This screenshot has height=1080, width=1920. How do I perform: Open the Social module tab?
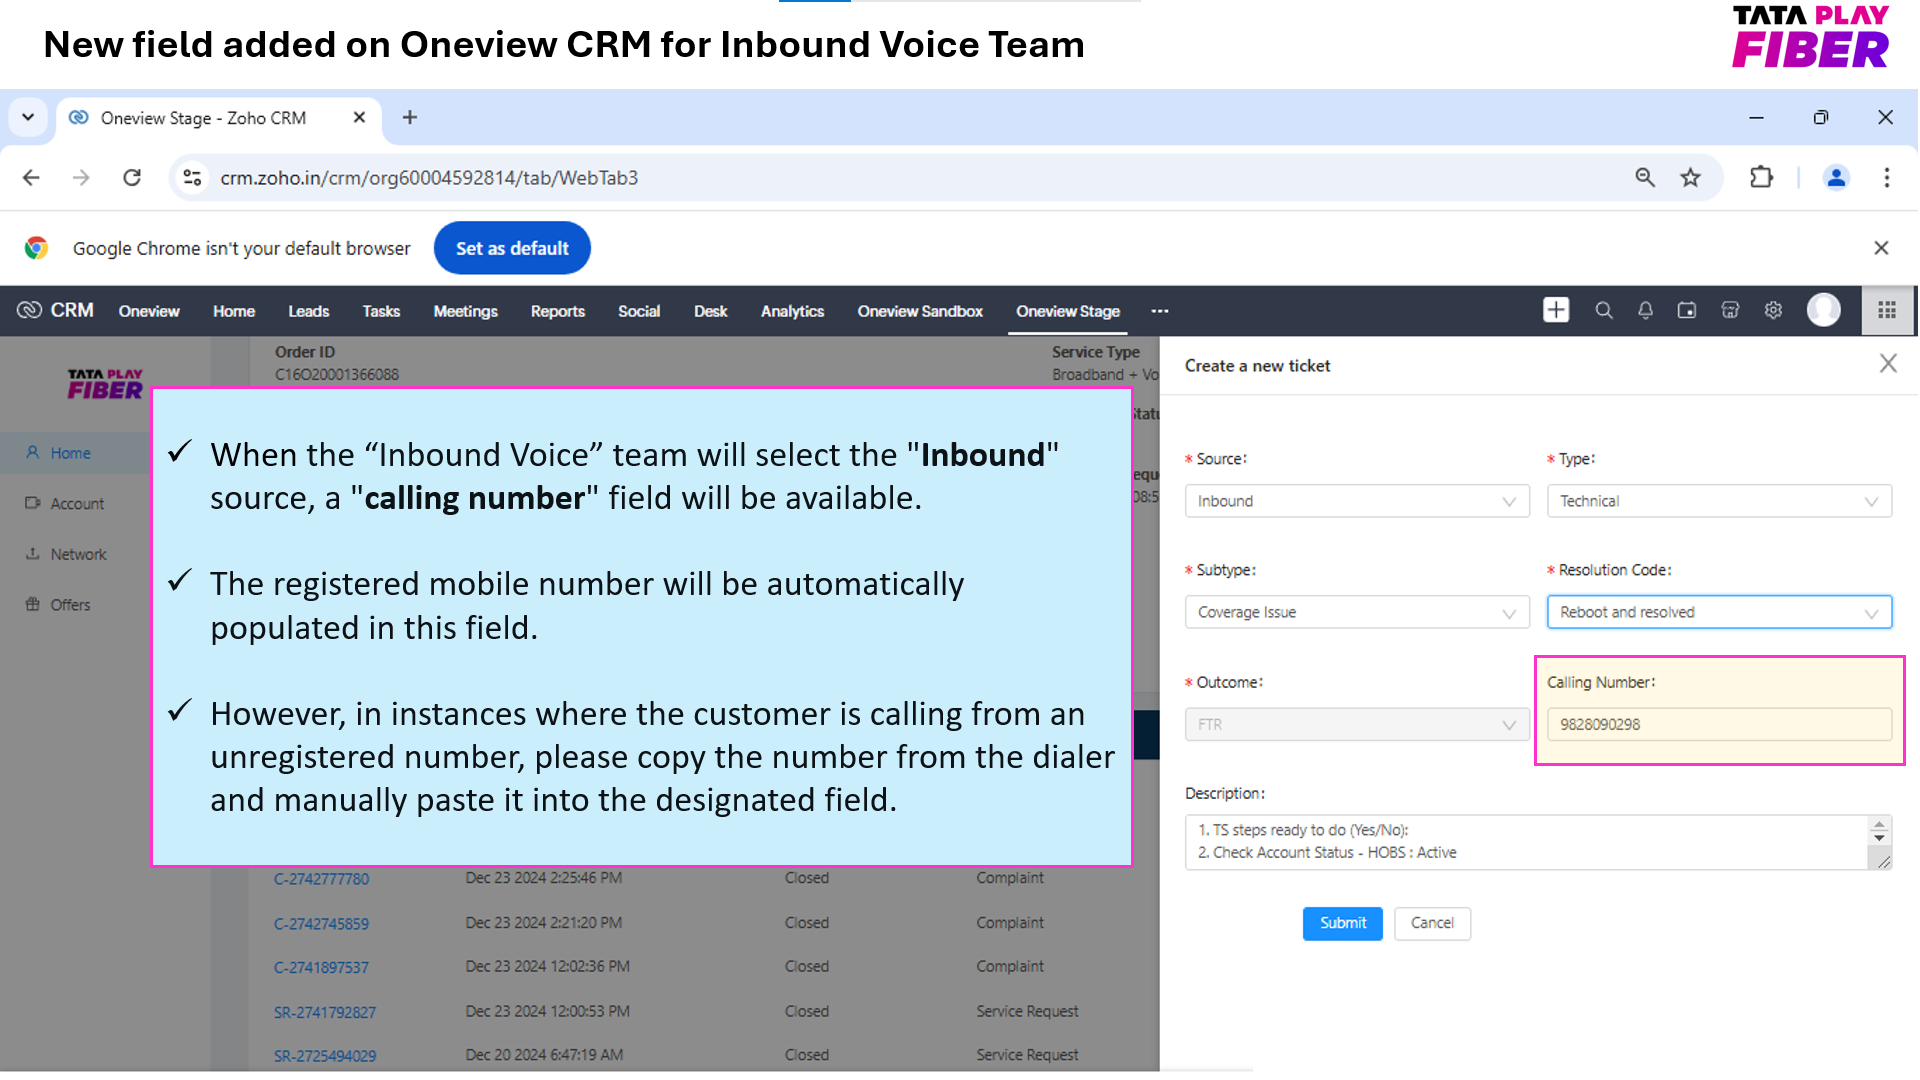coord(639,311)
